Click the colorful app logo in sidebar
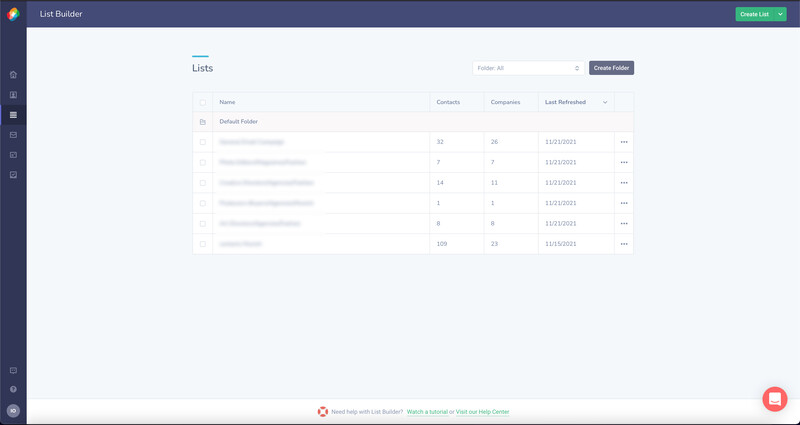 13,14
